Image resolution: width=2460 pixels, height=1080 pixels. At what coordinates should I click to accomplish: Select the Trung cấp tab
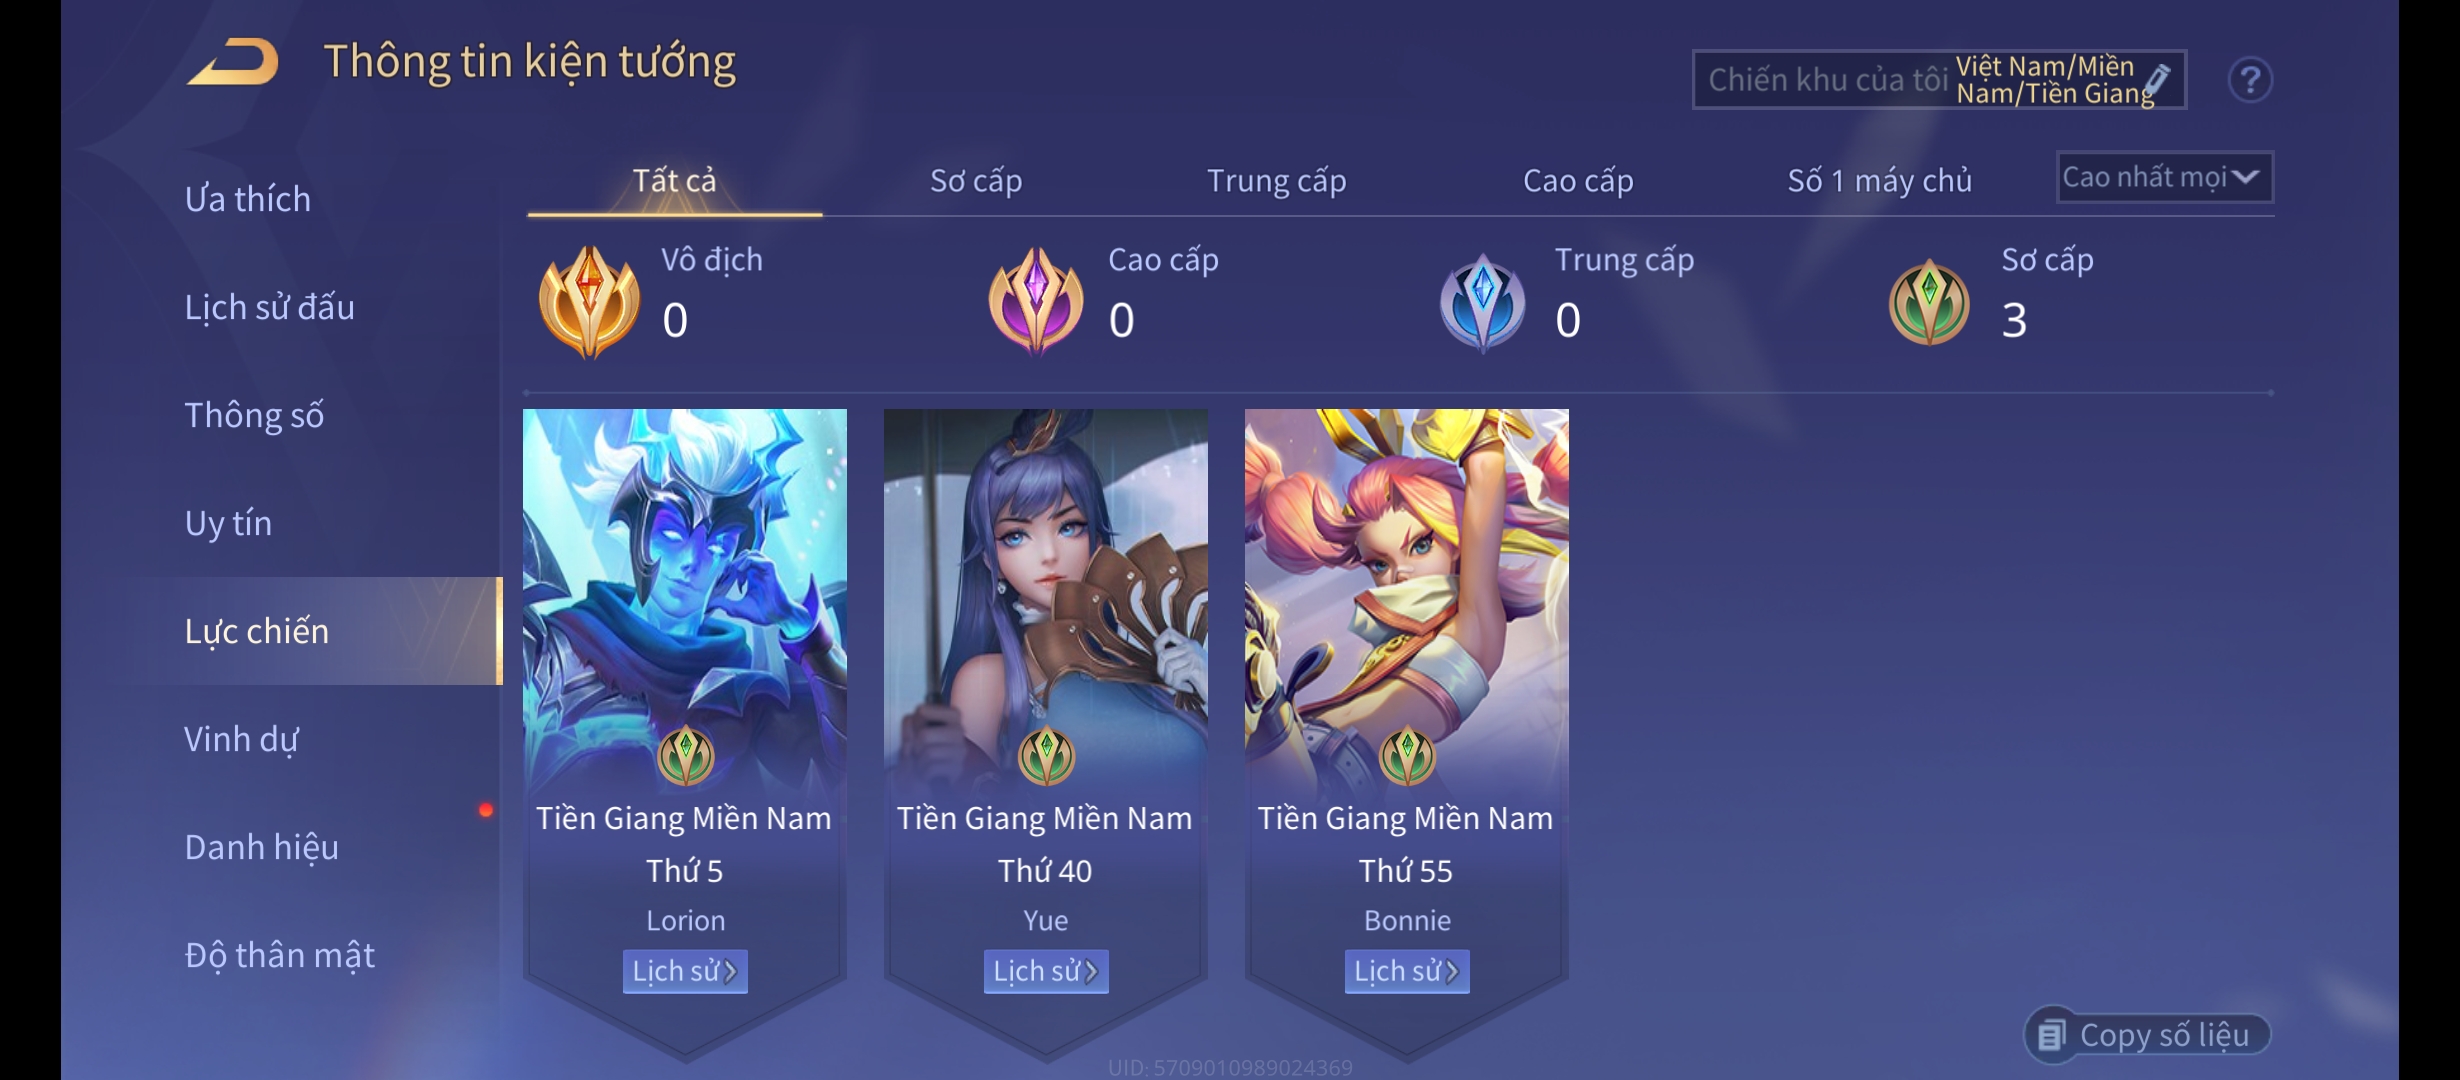click(x=1277, y=181)
